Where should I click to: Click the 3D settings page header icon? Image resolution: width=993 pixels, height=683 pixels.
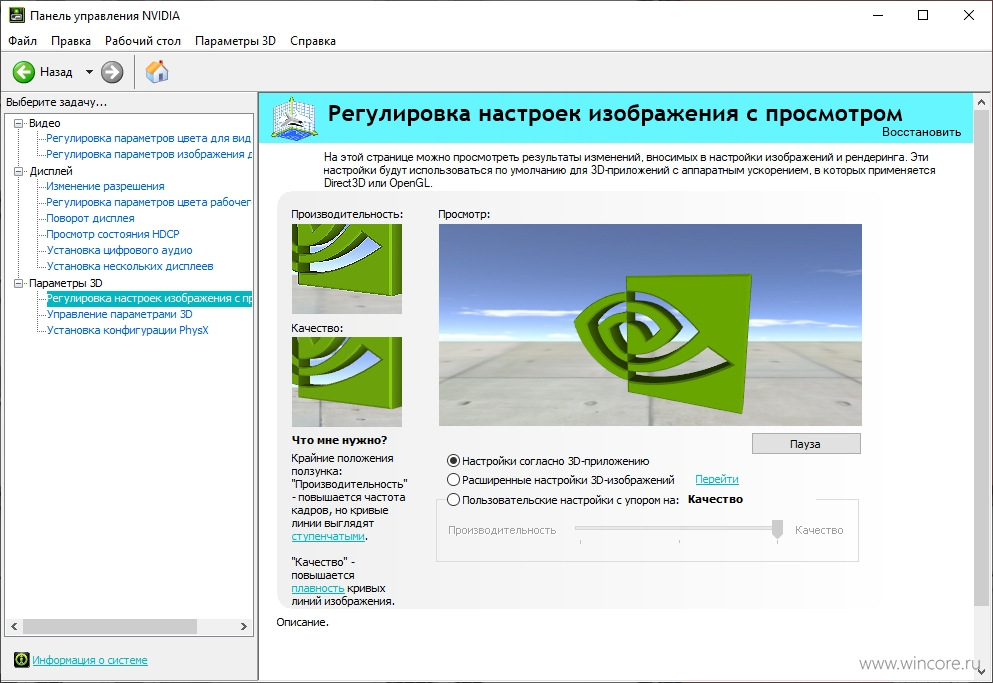point(293,118)
